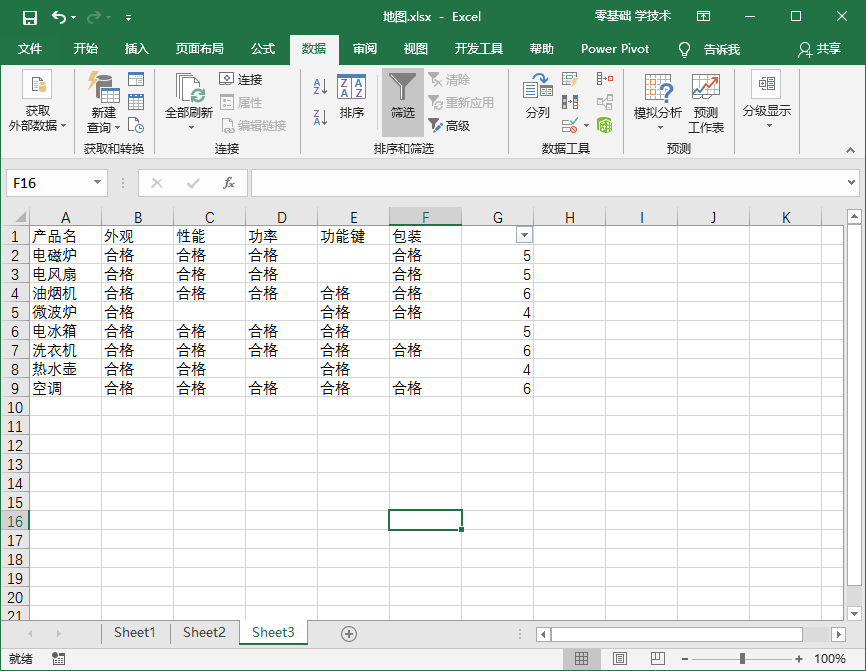Switch to the 开始 ribbon tab
866x671 pixels.
click(x=84, y=48)
